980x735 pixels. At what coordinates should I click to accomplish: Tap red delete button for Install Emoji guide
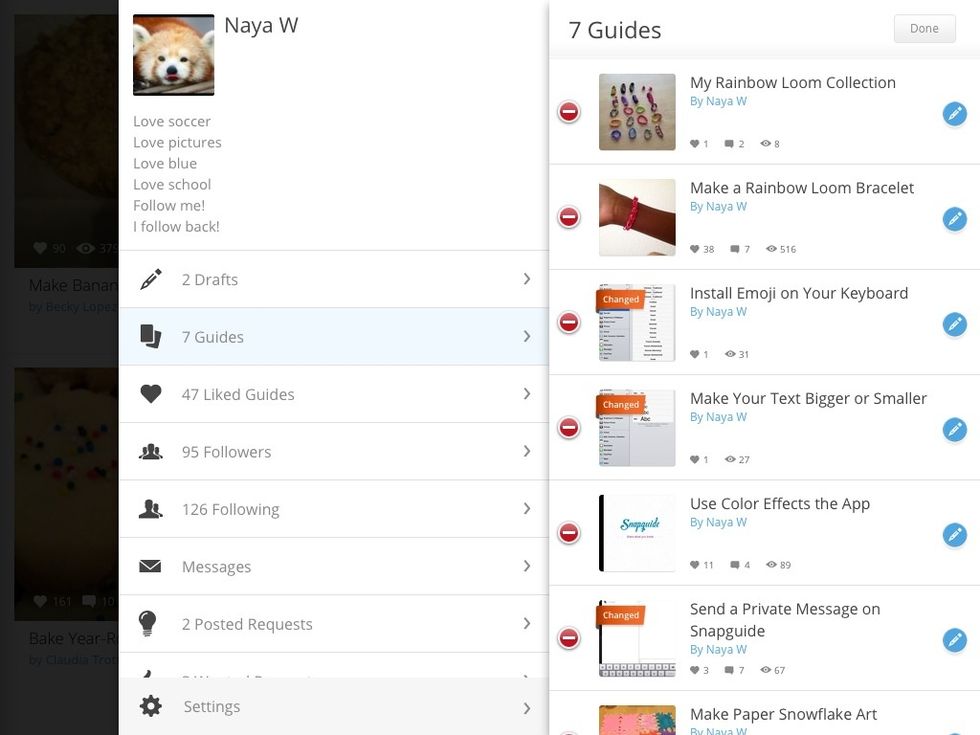pos(569,323)
